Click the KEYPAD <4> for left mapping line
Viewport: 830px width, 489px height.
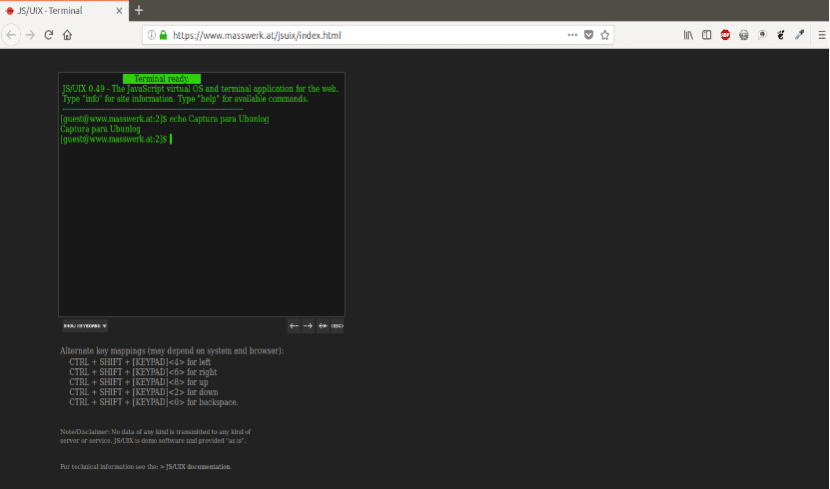(140, 362)
